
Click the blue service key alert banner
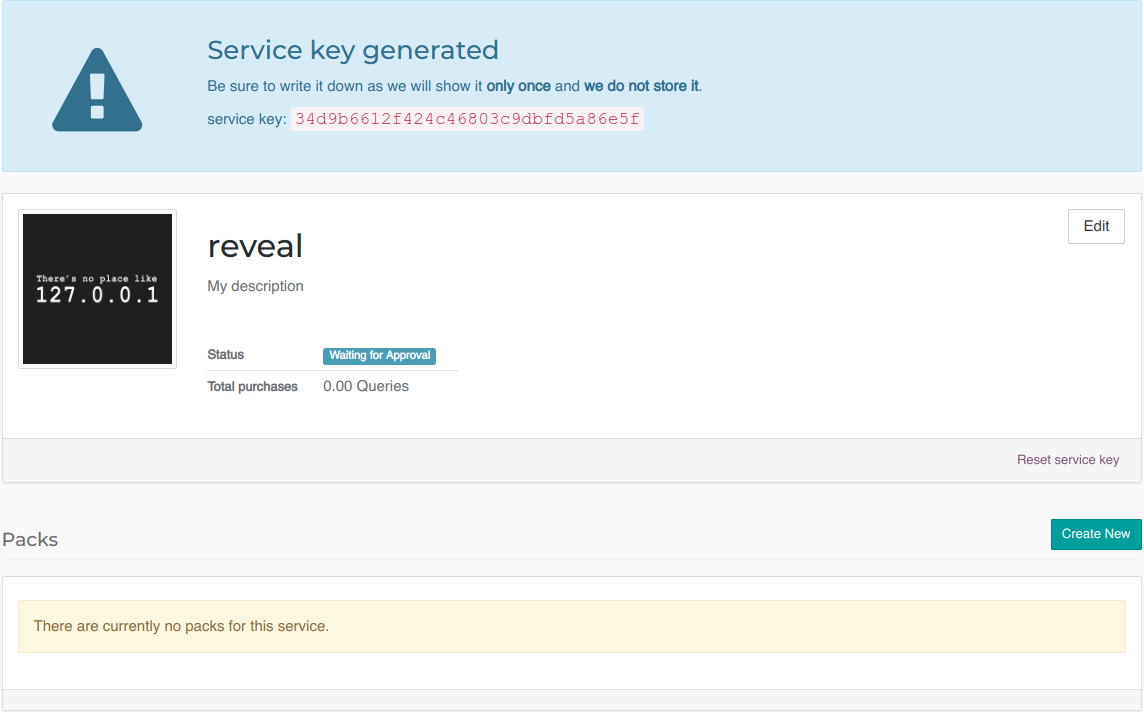(571, 86)
